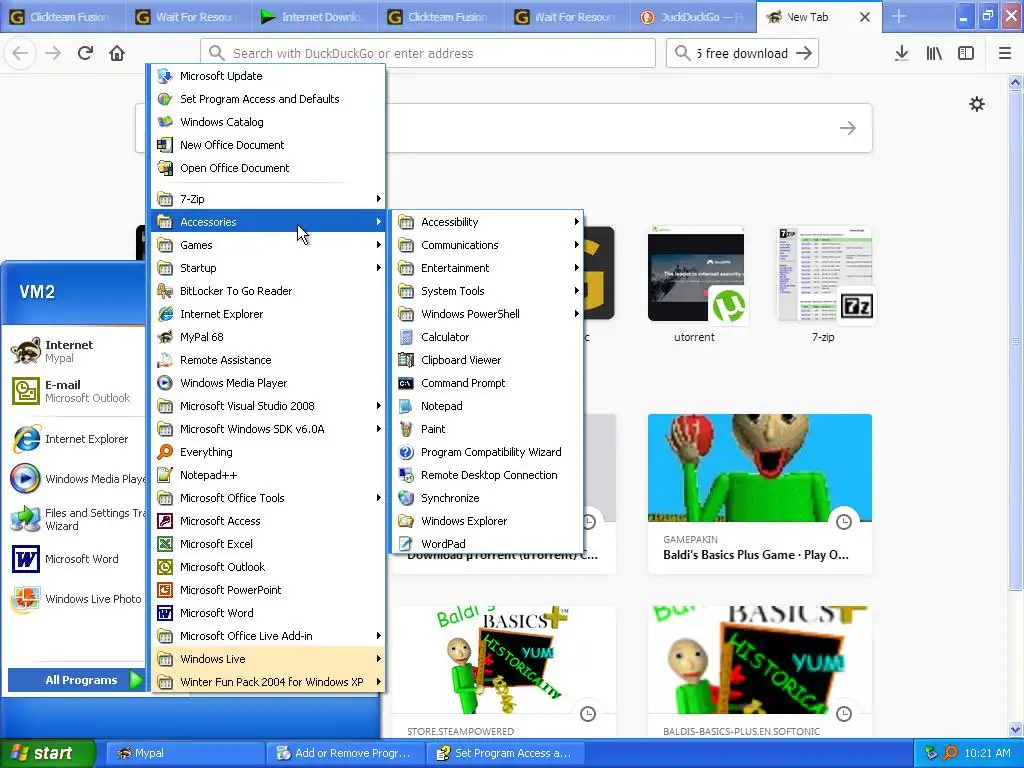Open the browser downloads arrow icon
Image resolution: width=1024 pixels, height=768 pixels.
point(901,53)
